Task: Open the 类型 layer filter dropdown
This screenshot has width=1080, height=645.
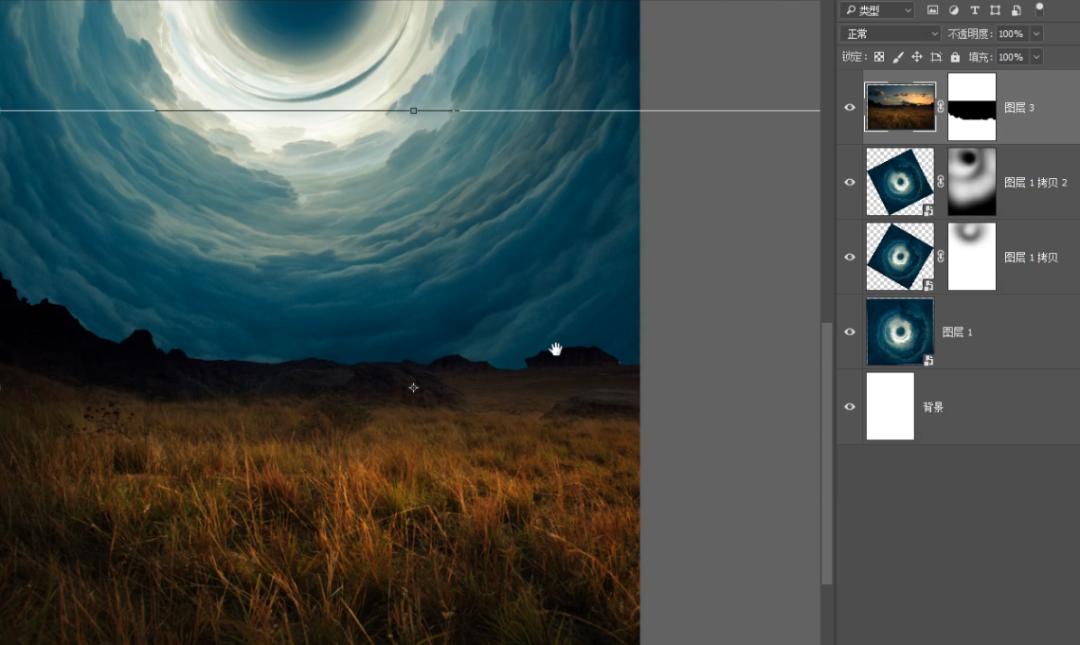Action: [x=877, y=10]
